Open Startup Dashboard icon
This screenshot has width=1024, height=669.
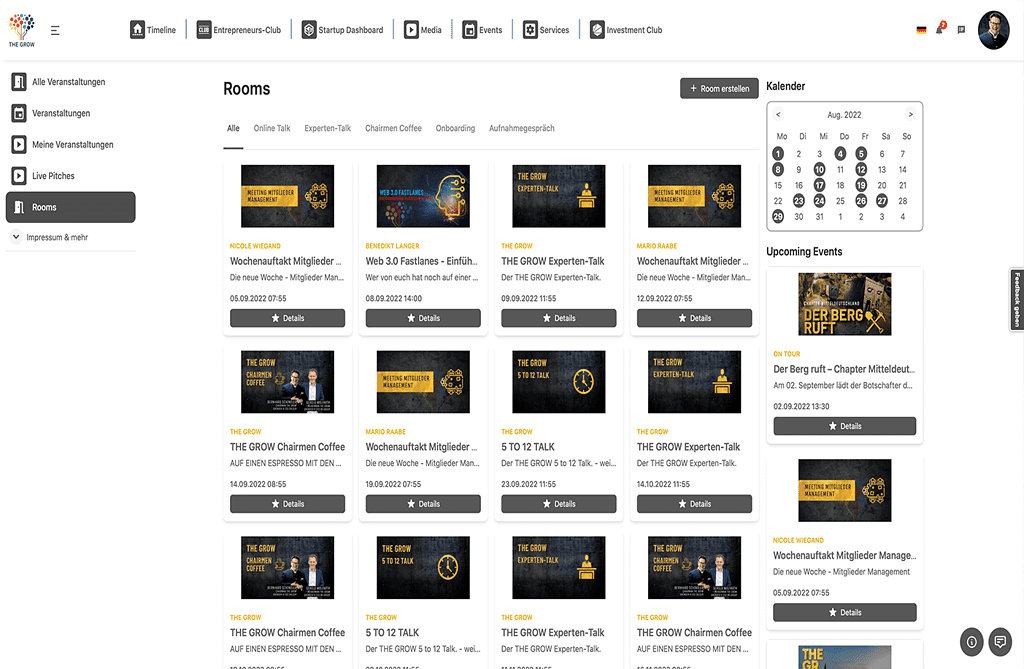pos(309,30)
